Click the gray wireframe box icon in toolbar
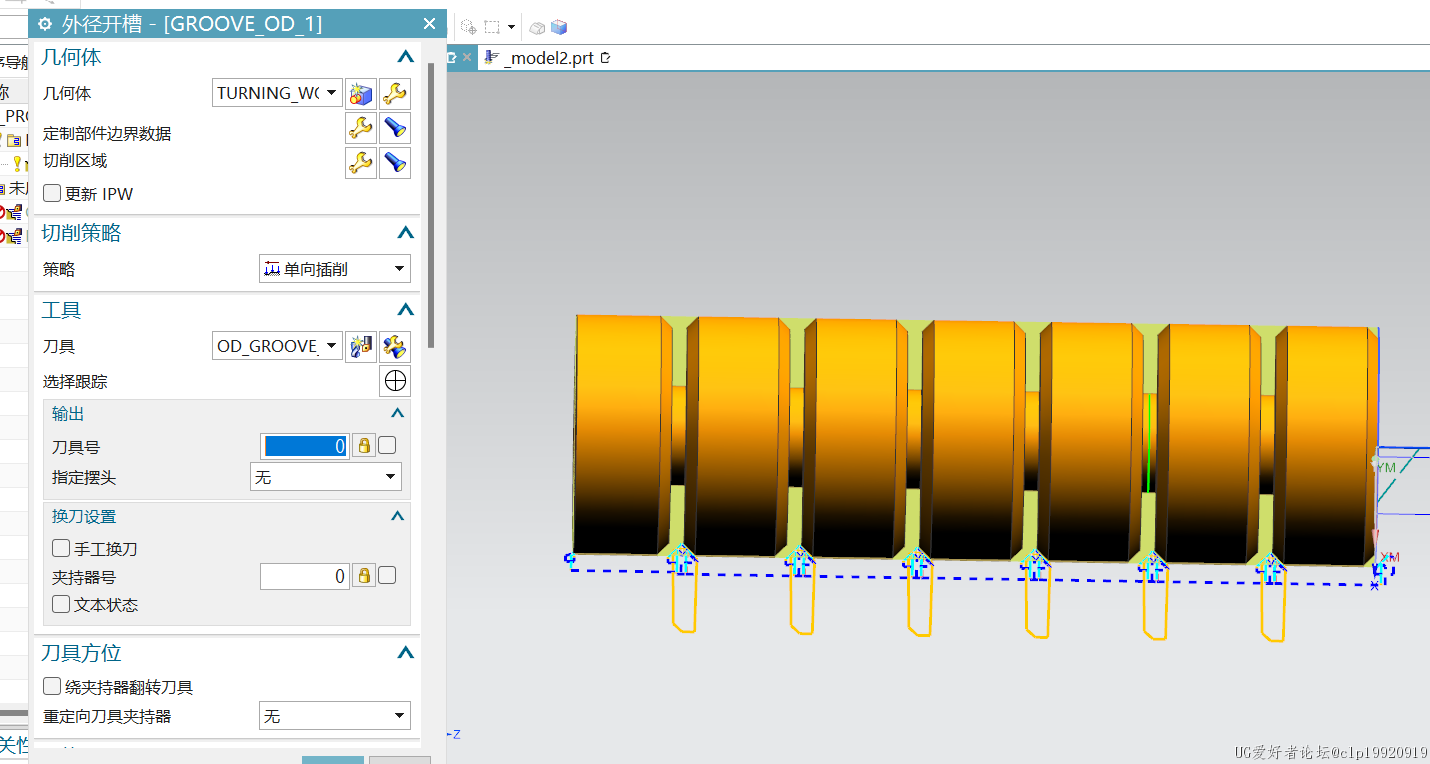This screenshot has height=764, width=1430. (x=537, y=28)
